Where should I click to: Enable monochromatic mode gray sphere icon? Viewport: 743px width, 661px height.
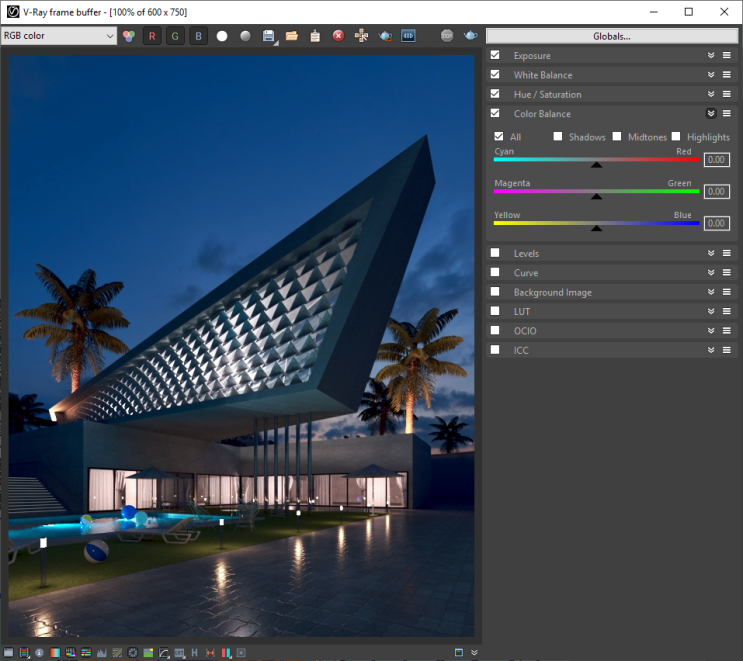(x=245, y=36)
